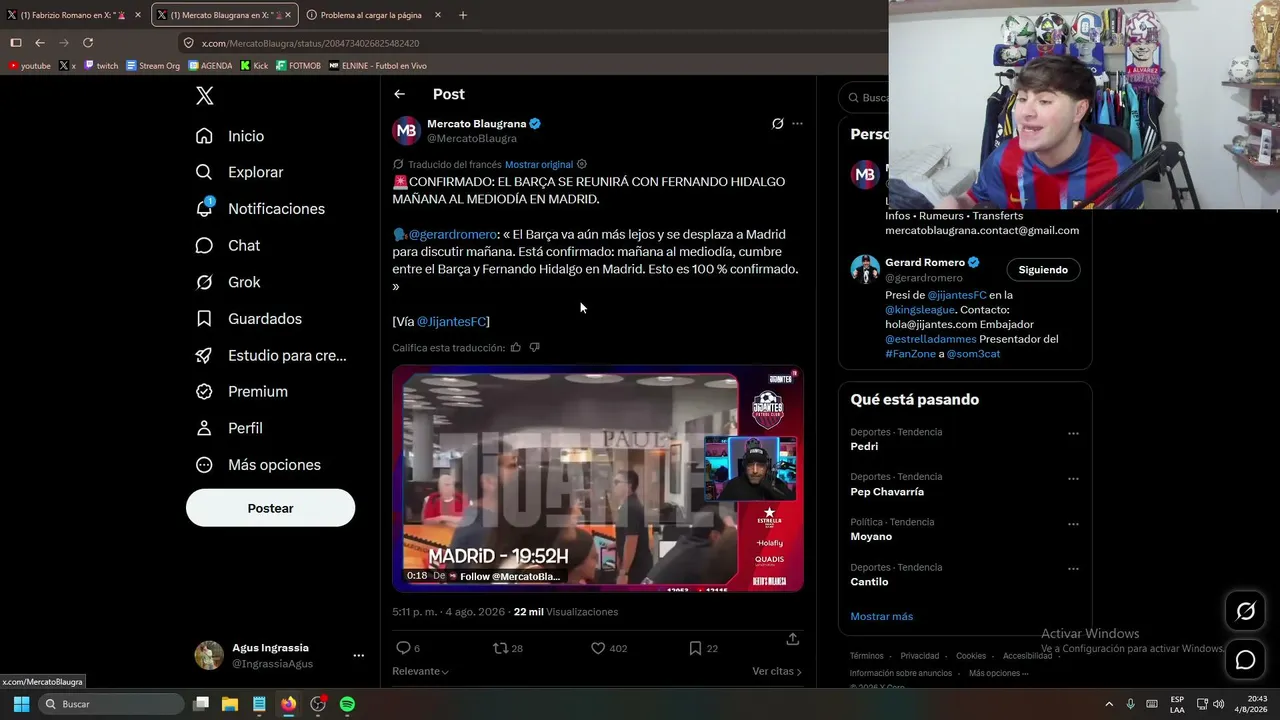Open more options for Cantilo trend
Image resolution: width=1280 pixels, height=720 pixels.
pos(1073,568)
